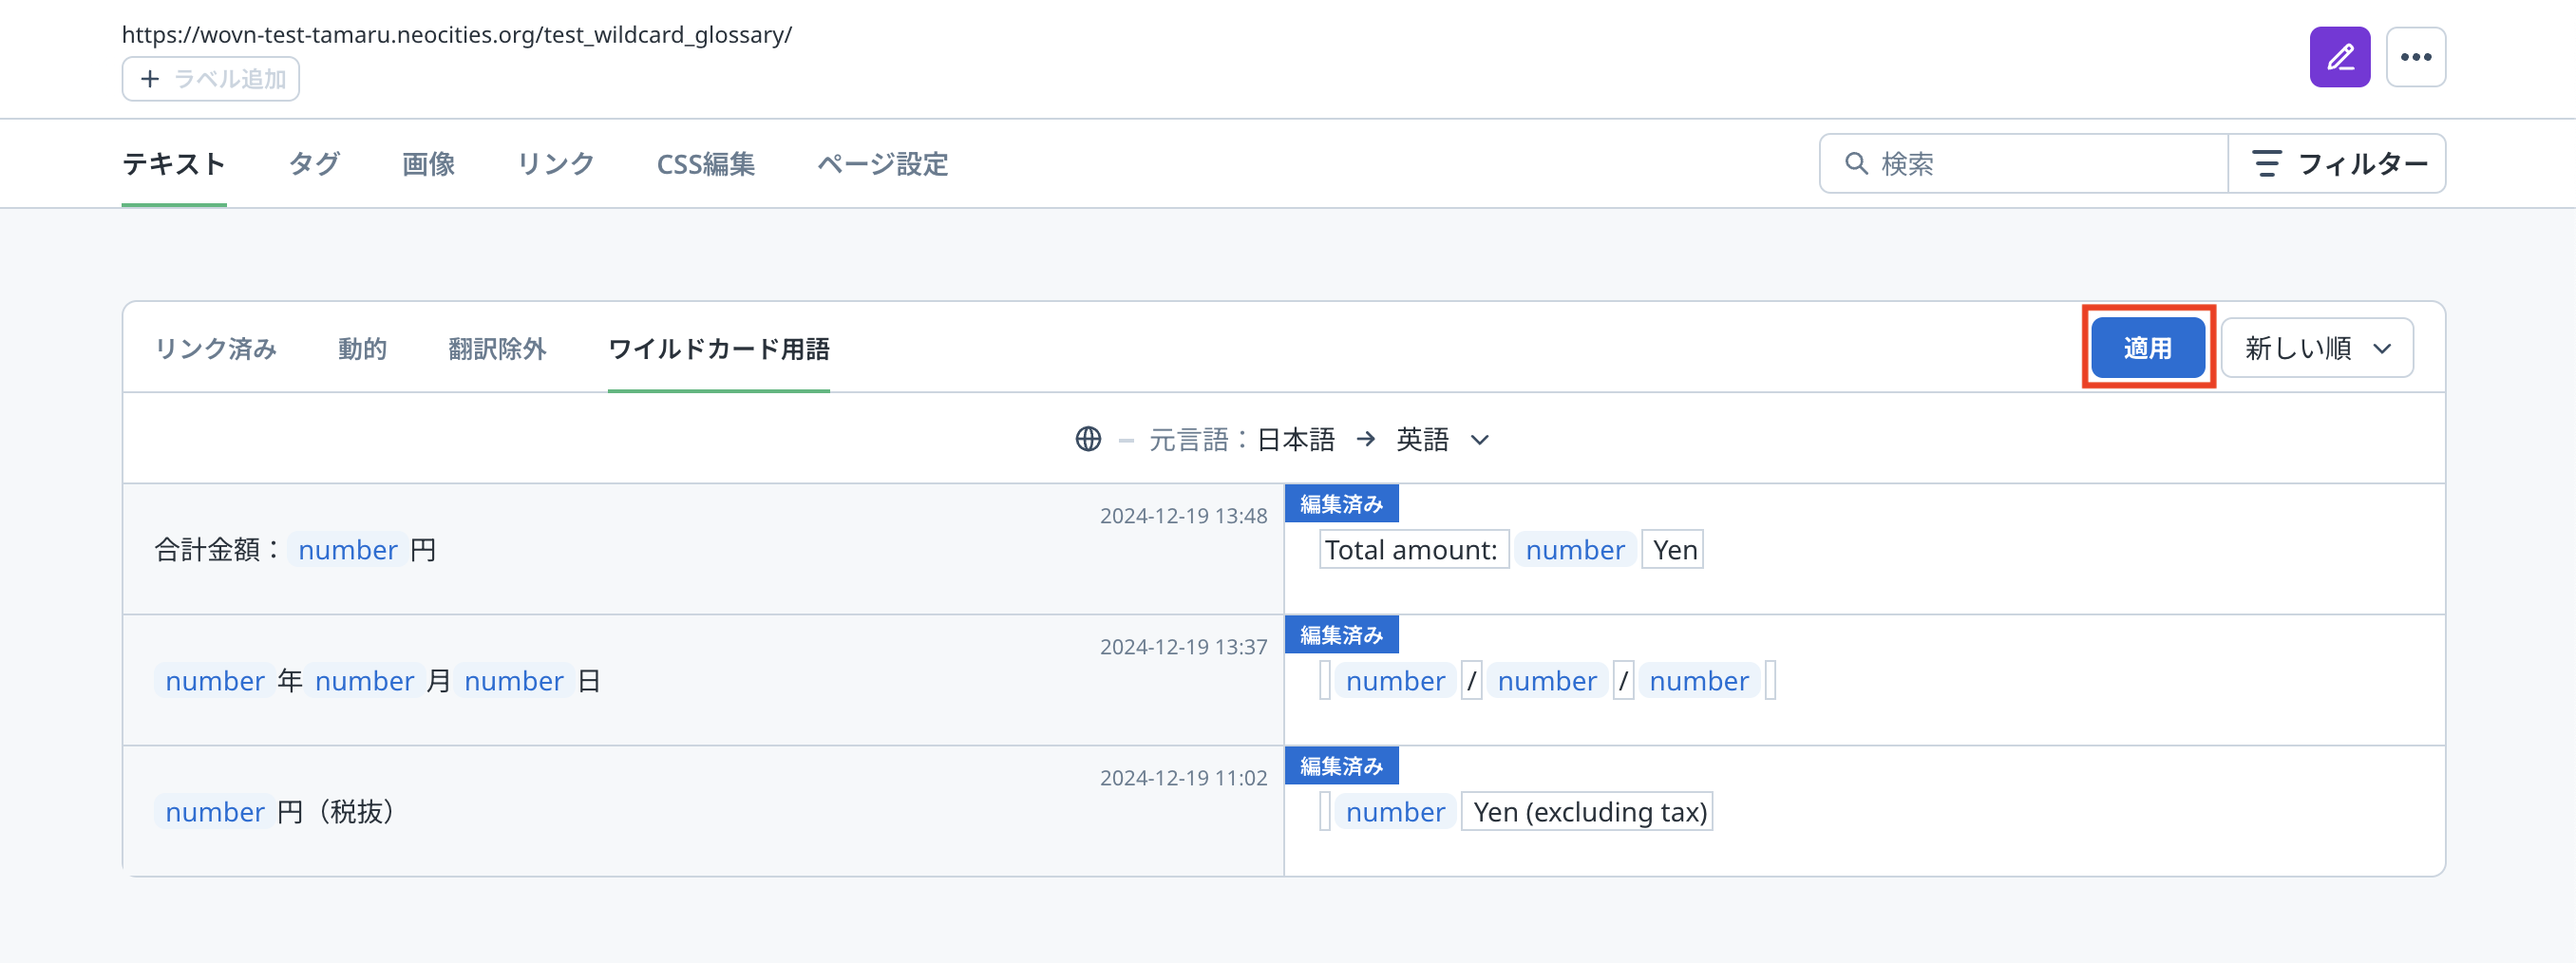2576x963 pixels.
Task: Open the 画像 tab
Action: (428, 163)
